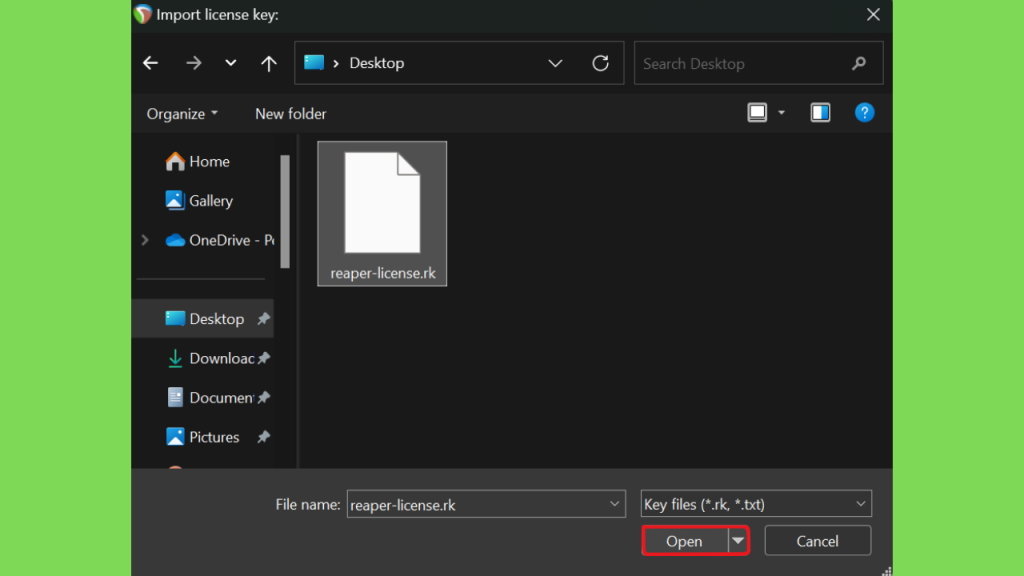Image resolution: width=1024 pixels, height=576 pixels.
Task: Expand the File name dropdown arrow
Action: pyautogui.click(x=614, y=504)
